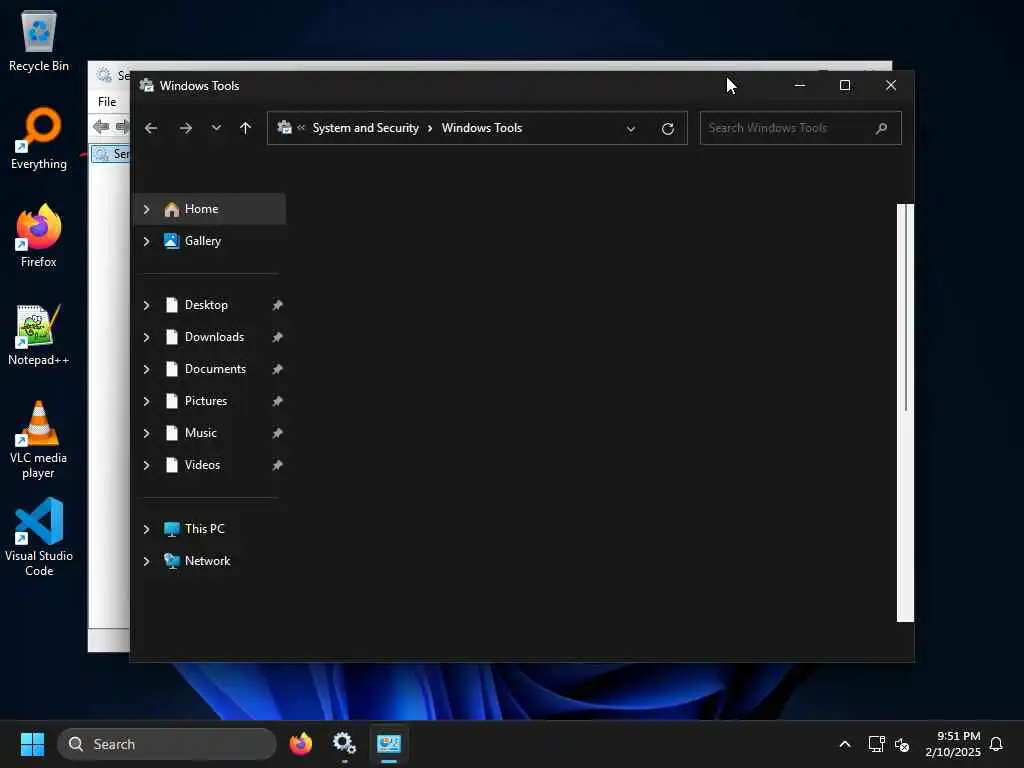Click the pin icon beside Documents
This screenshot has height=768, width=1024.
[278, 369]
